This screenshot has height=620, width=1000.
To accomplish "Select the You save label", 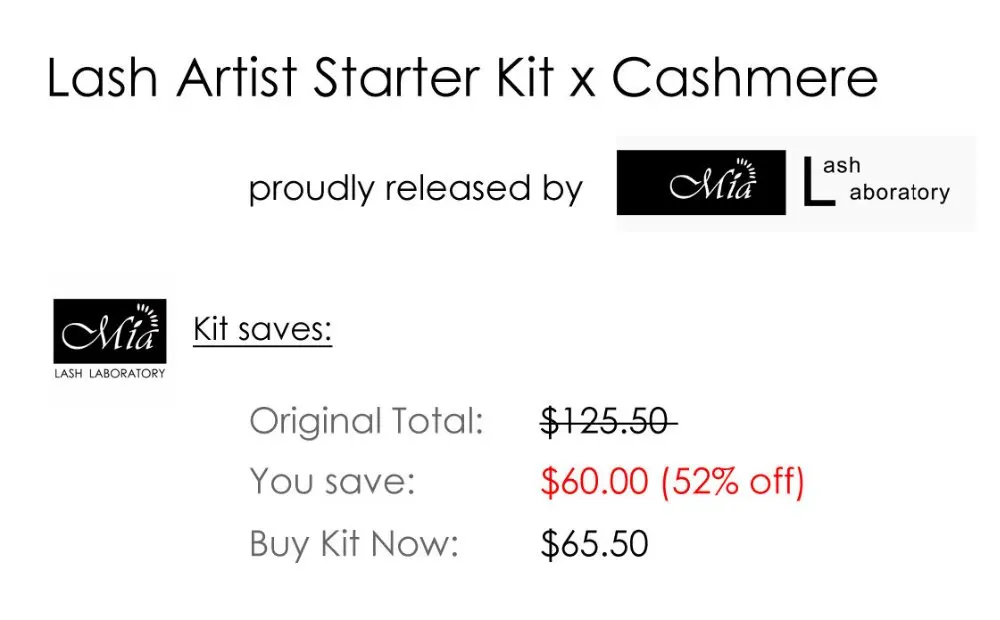I will point(332,482).
